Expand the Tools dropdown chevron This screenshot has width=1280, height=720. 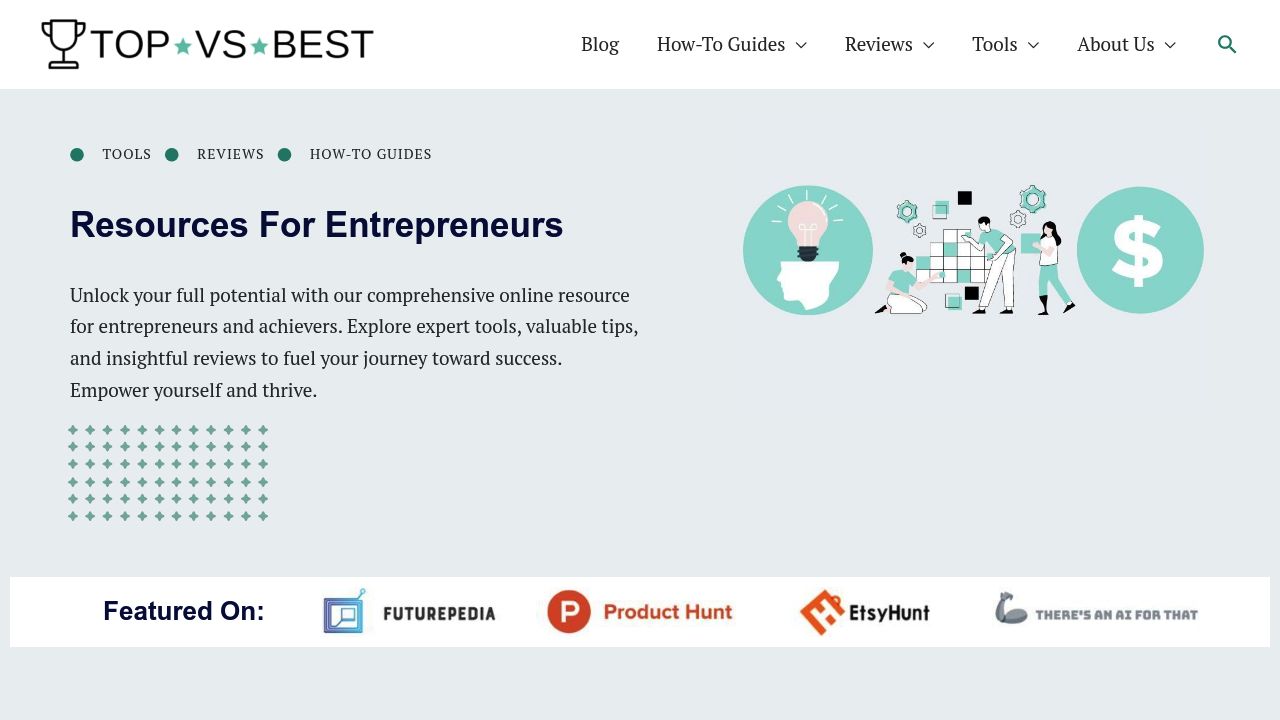click(x=1033, y=45)
